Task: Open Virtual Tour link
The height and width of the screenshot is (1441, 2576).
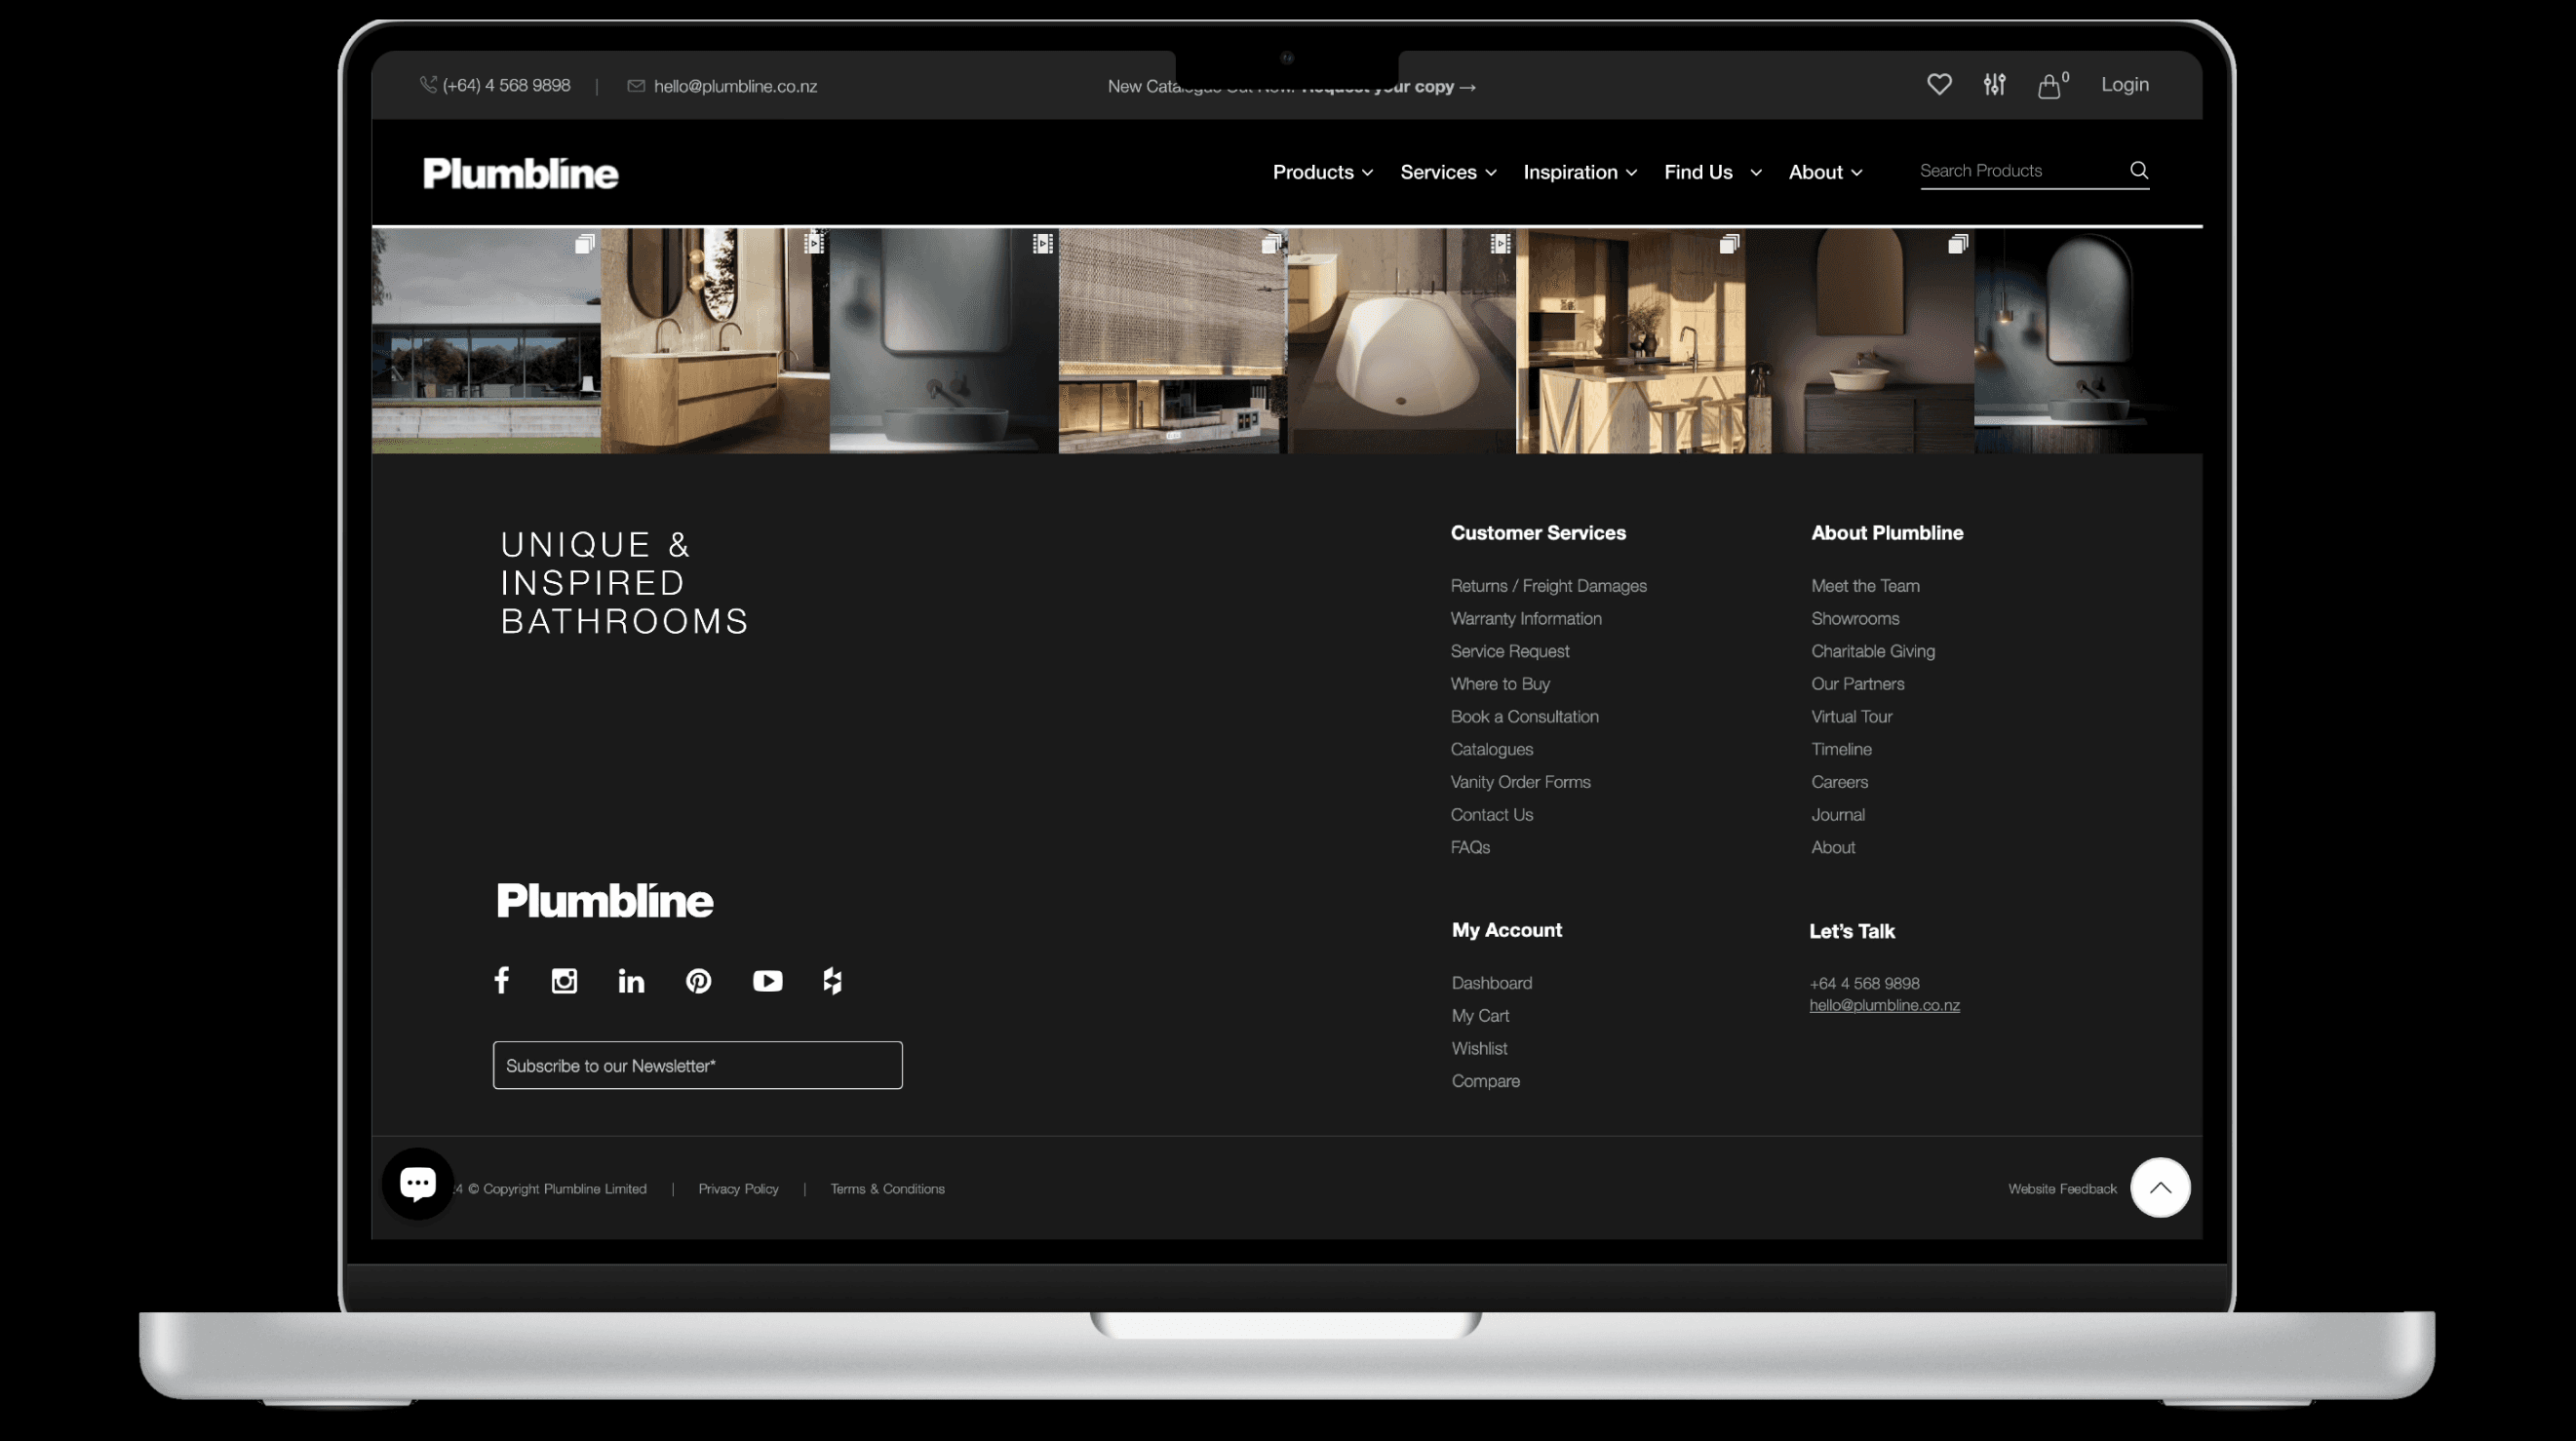Action: pos(1851,717)
